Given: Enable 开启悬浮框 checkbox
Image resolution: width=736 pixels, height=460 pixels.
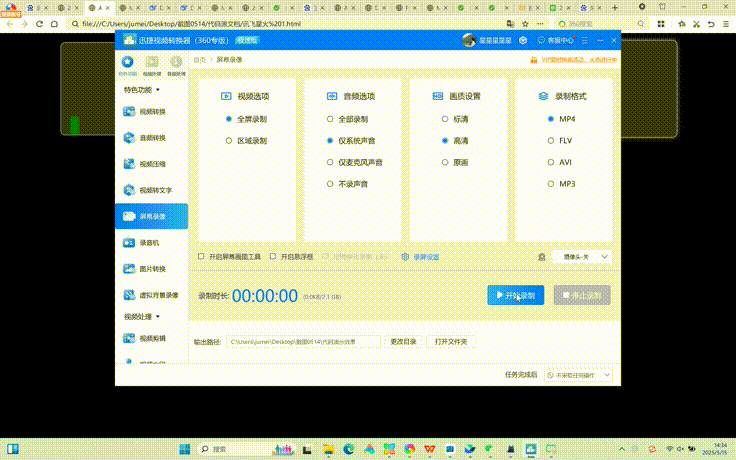Looking at the screenshot, I should pos(273,257).
